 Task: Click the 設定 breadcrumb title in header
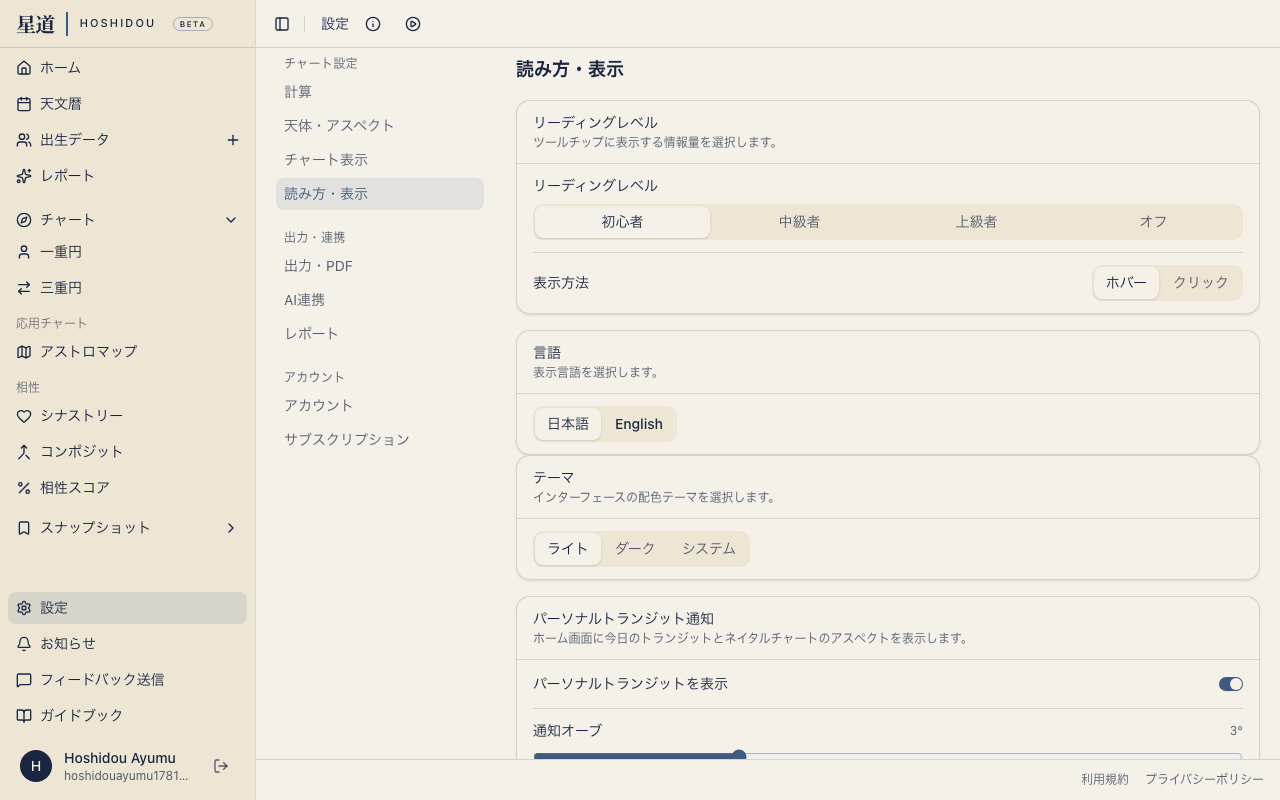click(x=335, y=24)
